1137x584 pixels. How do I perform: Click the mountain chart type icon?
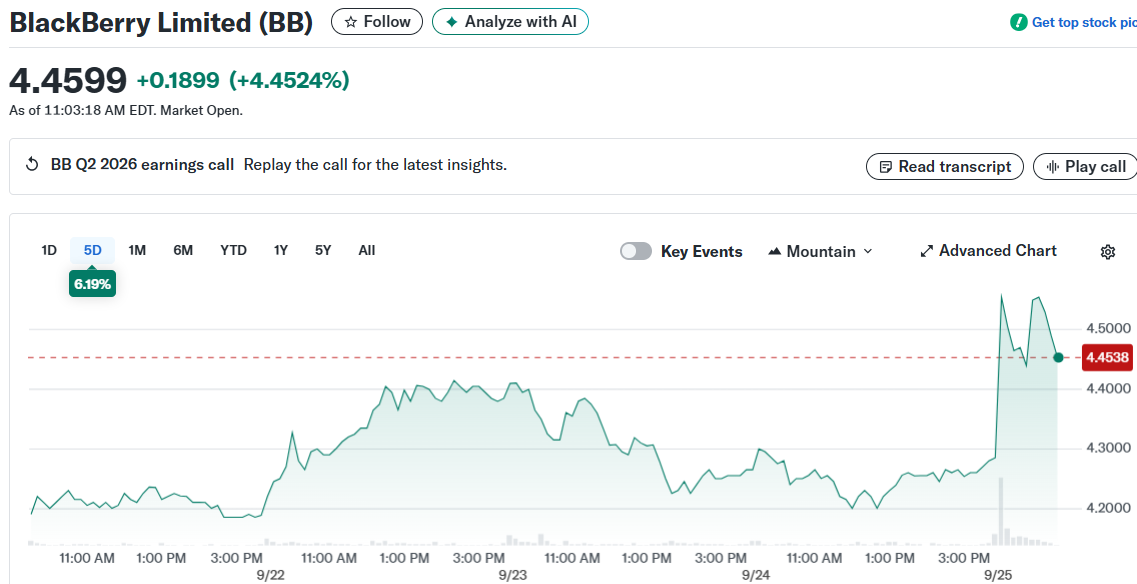[774, 252]
